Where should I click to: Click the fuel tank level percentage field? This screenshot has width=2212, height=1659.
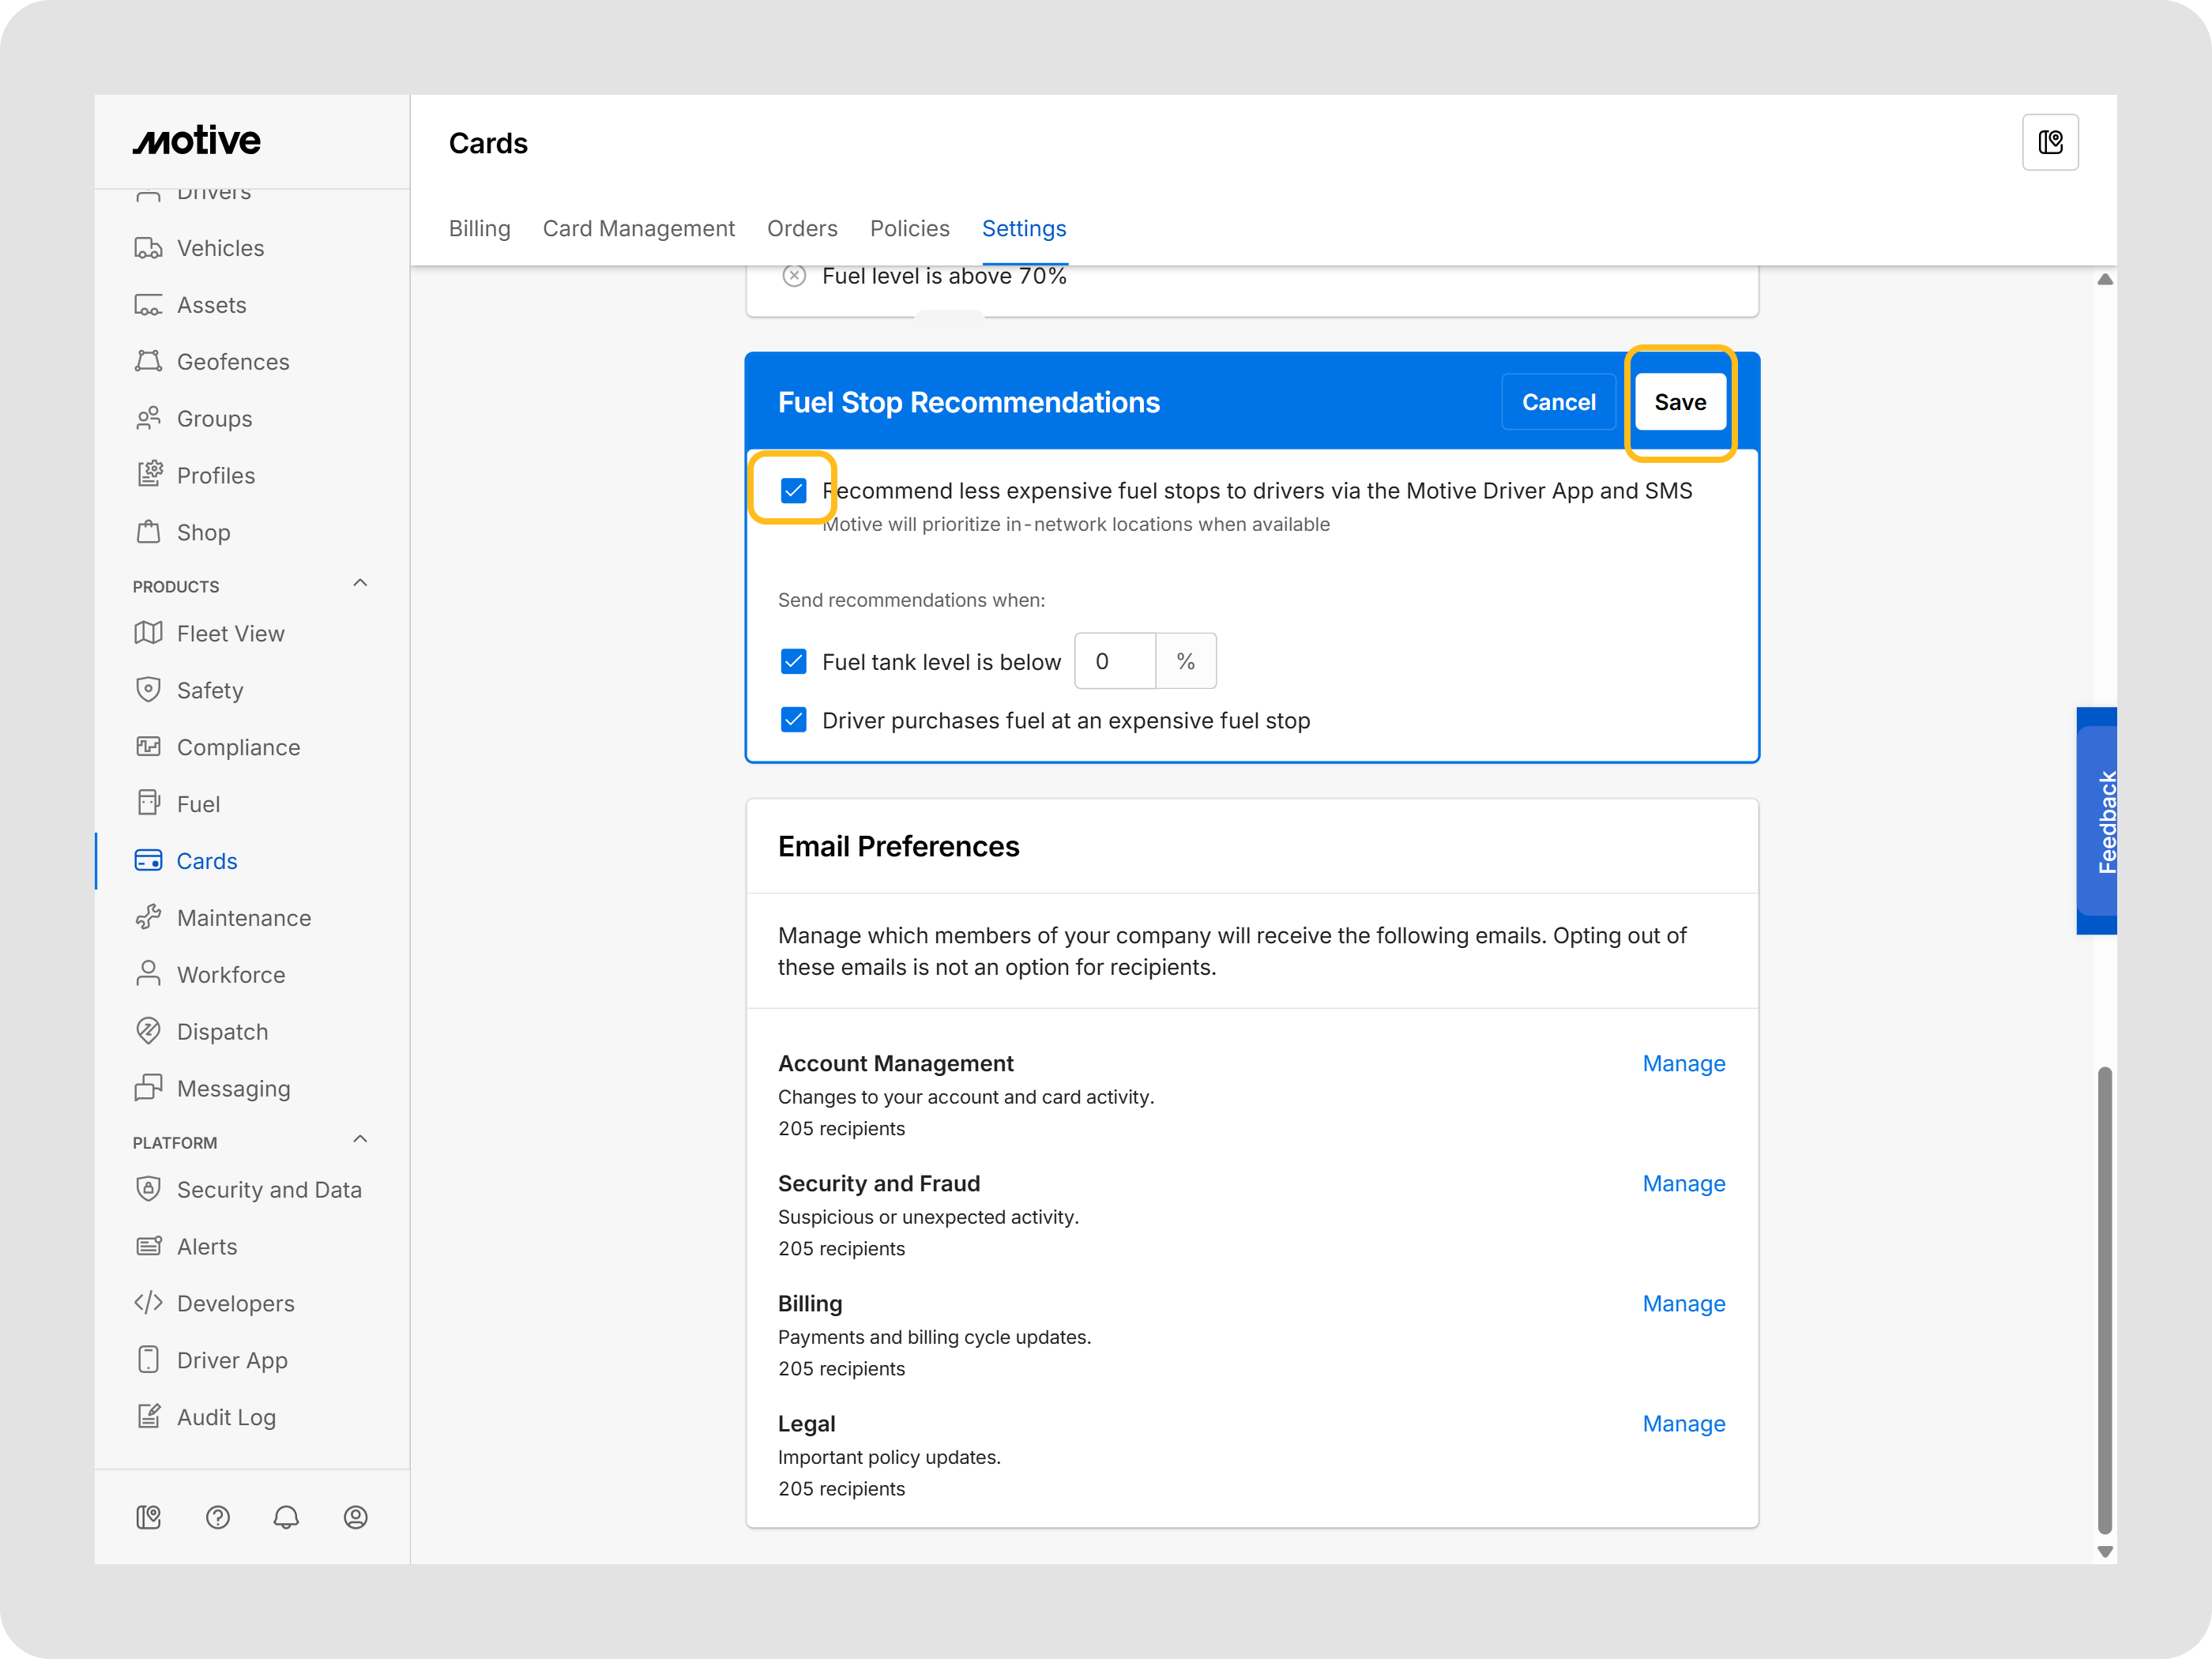click(x=1114, y=661)
